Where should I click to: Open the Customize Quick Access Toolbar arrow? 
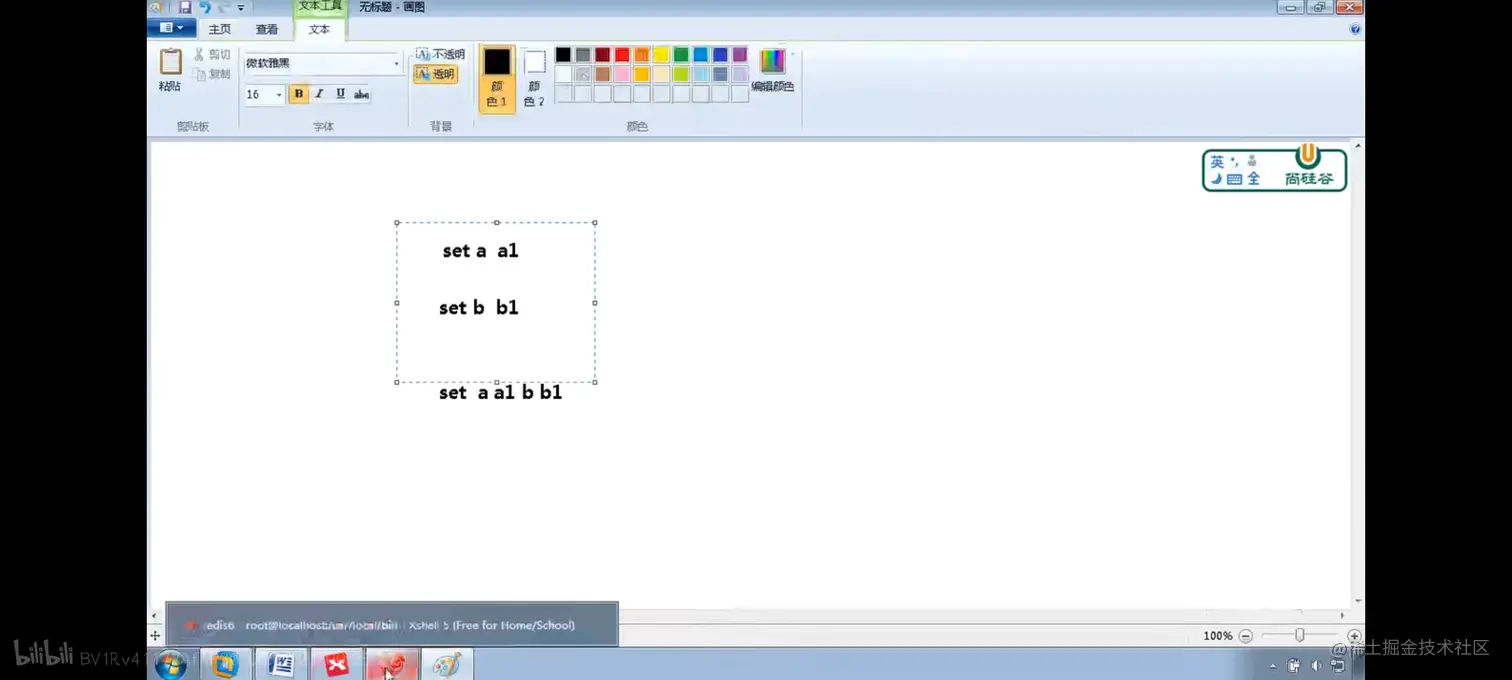click(x=241, y=8)
